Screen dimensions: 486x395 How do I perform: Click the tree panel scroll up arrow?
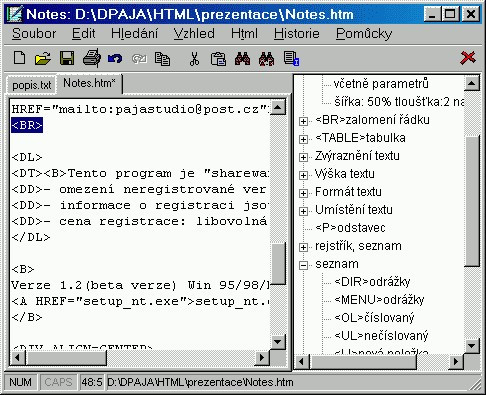[x=472, y=83]
